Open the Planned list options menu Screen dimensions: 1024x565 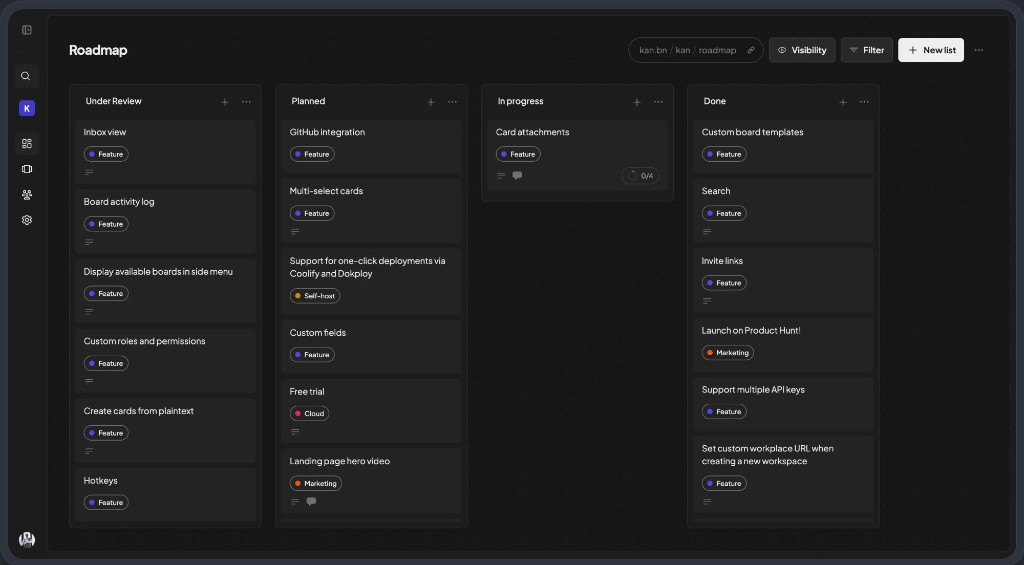click(x=452, y=102)
